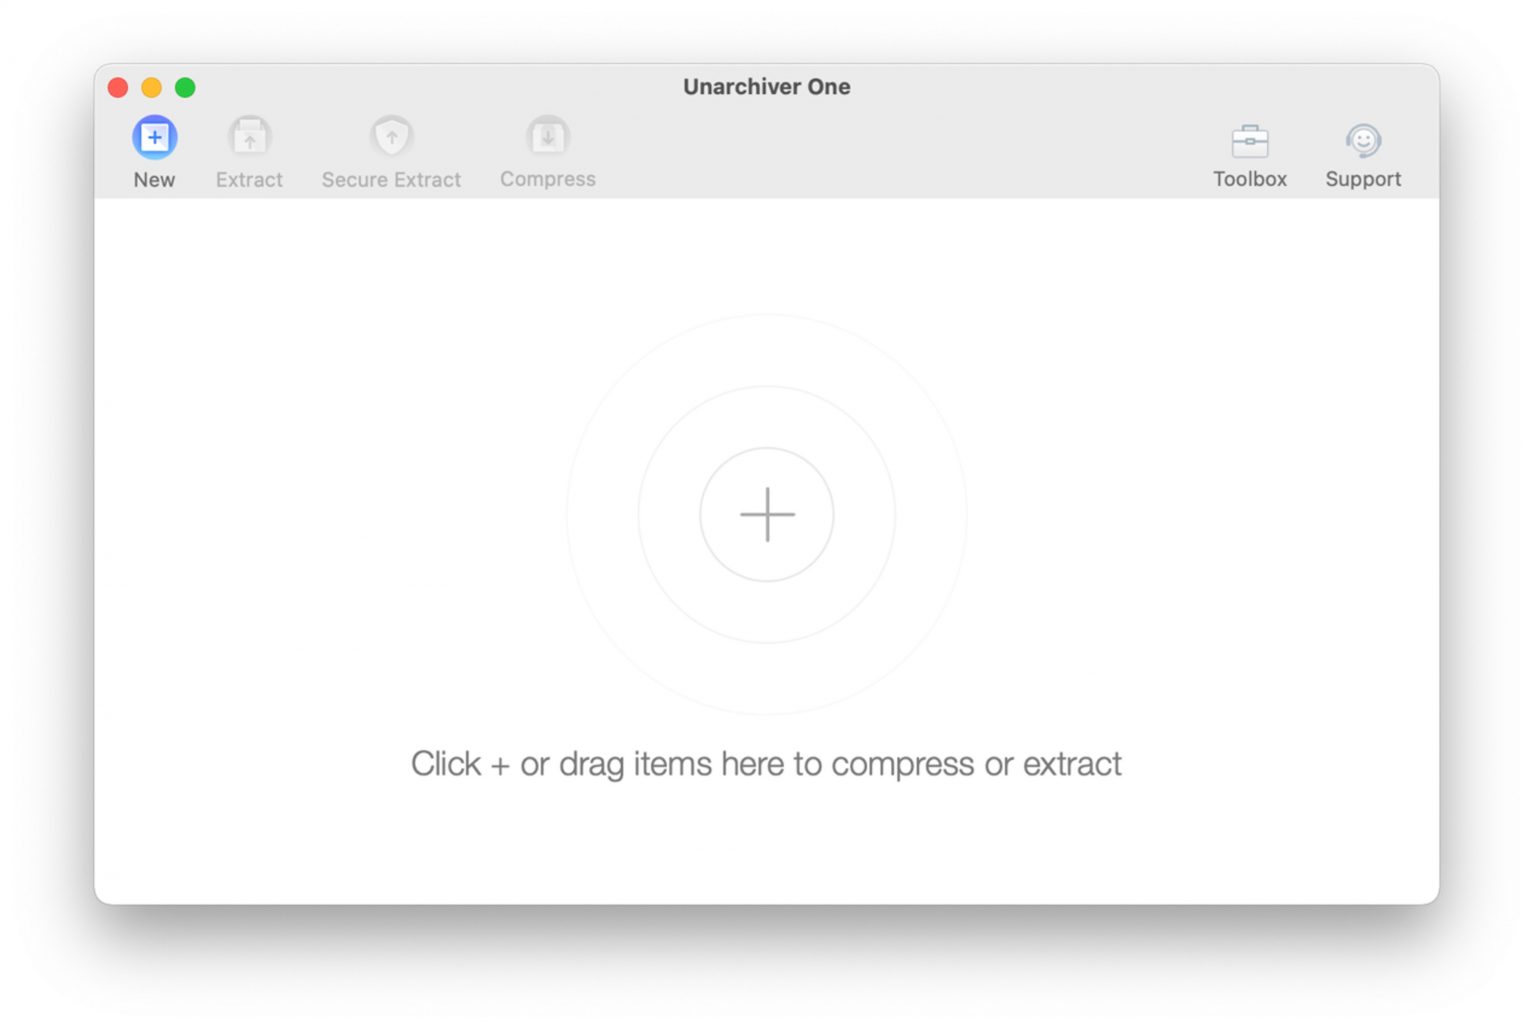
Task: Close the Unarchiver One window
Action: (x=118, y=88)
